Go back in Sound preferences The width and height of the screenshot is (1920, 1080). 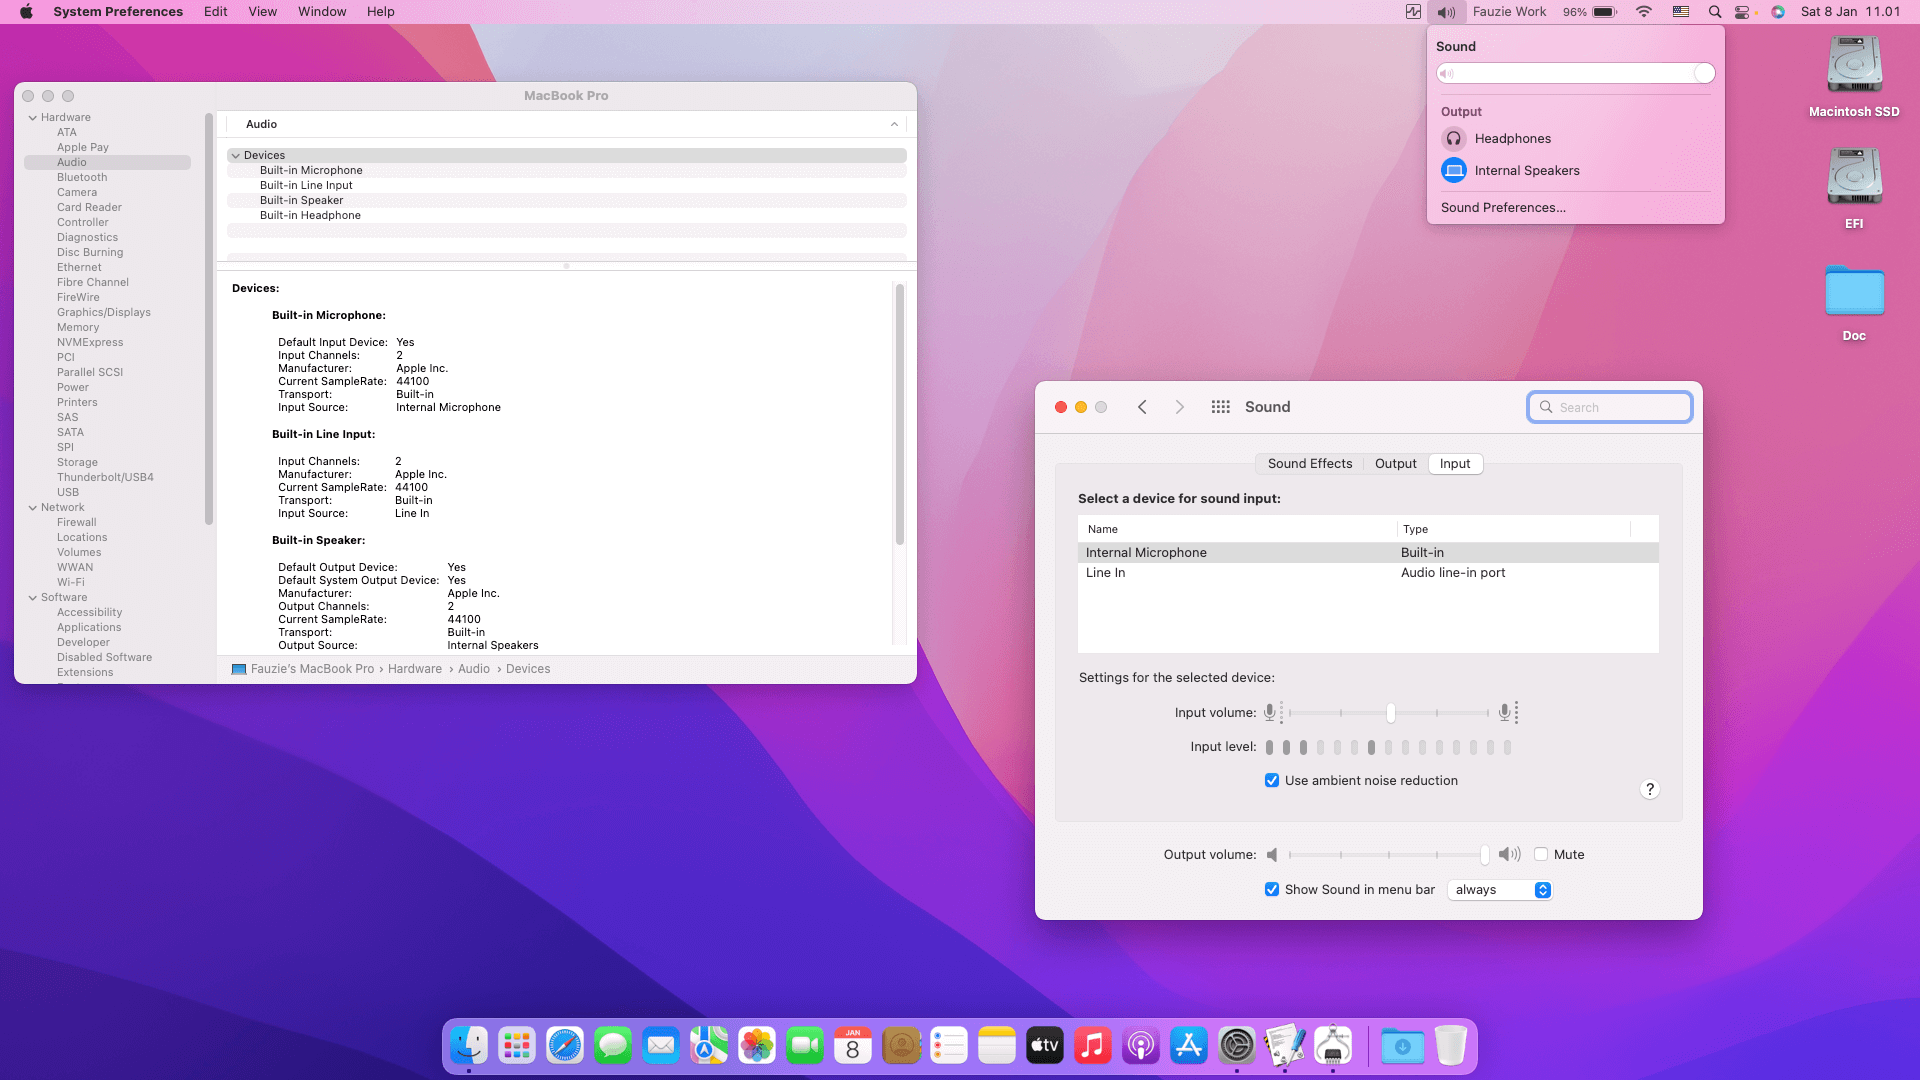1142,407
